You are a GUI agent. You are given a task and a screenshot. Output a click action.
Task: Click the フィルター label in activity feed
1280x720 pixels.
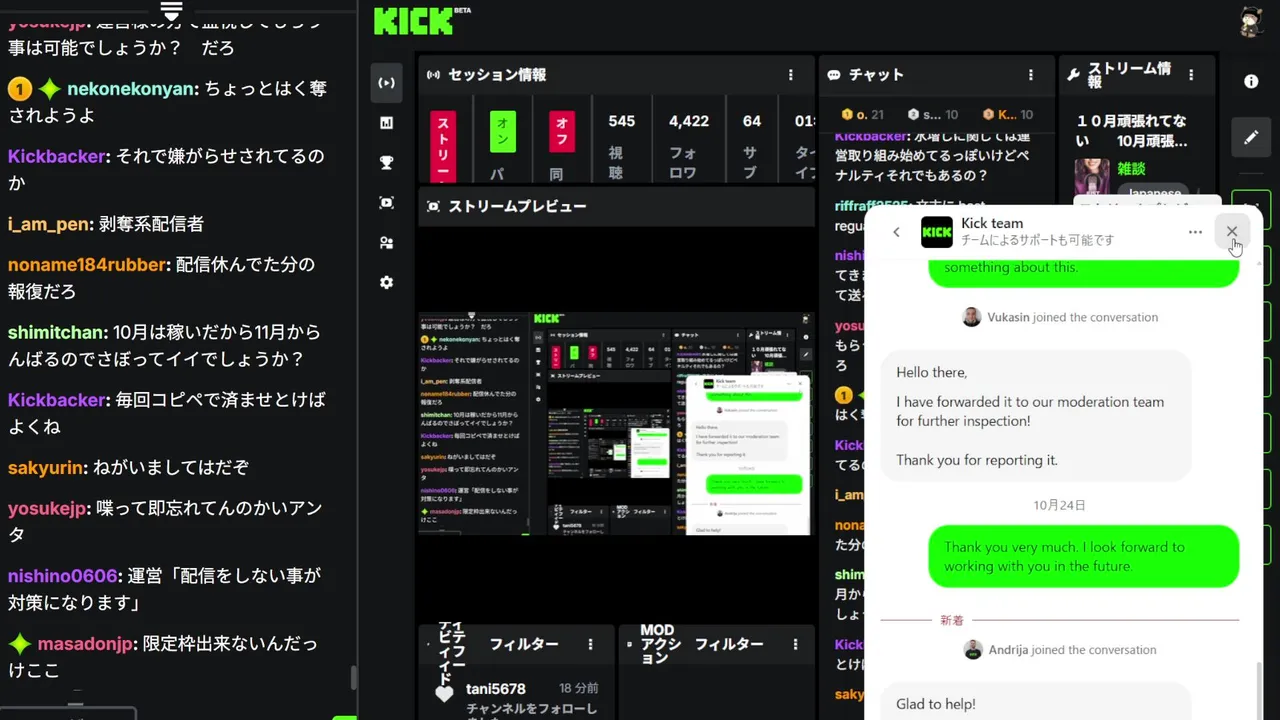(x=524, y=645)
